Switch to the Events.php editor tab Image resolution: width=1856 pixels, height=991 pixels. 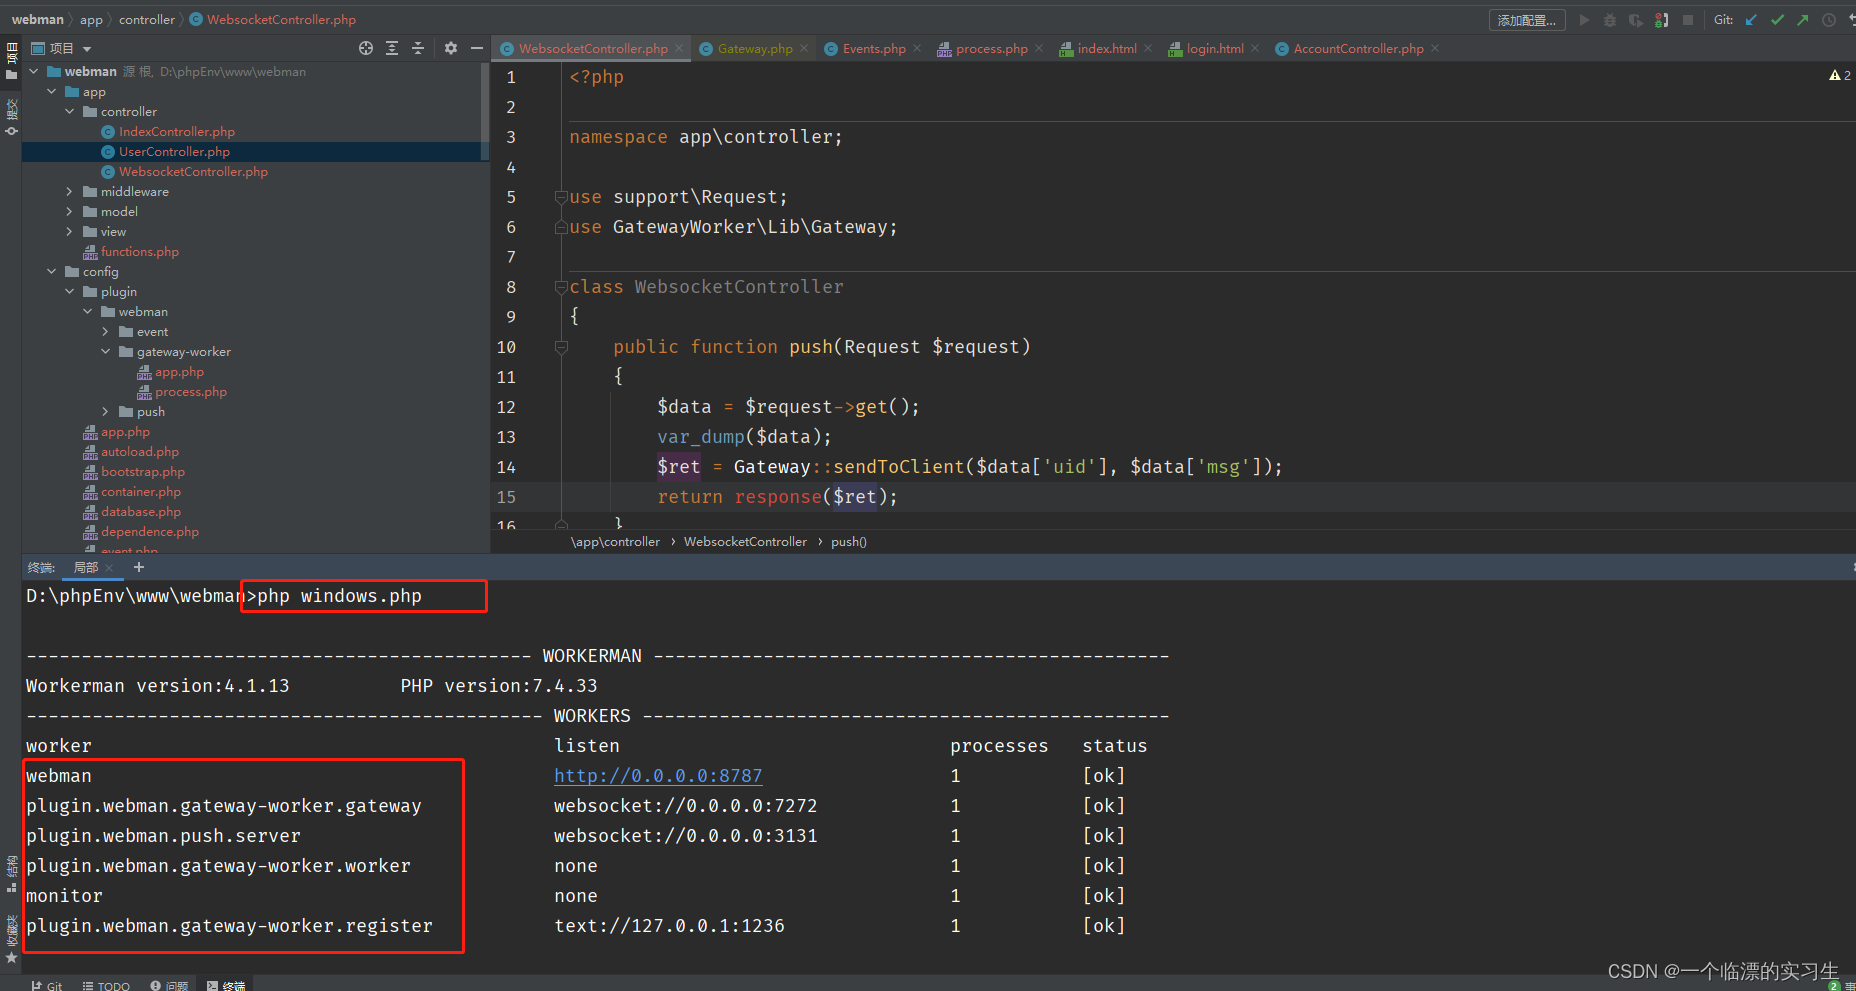point(874,48)
